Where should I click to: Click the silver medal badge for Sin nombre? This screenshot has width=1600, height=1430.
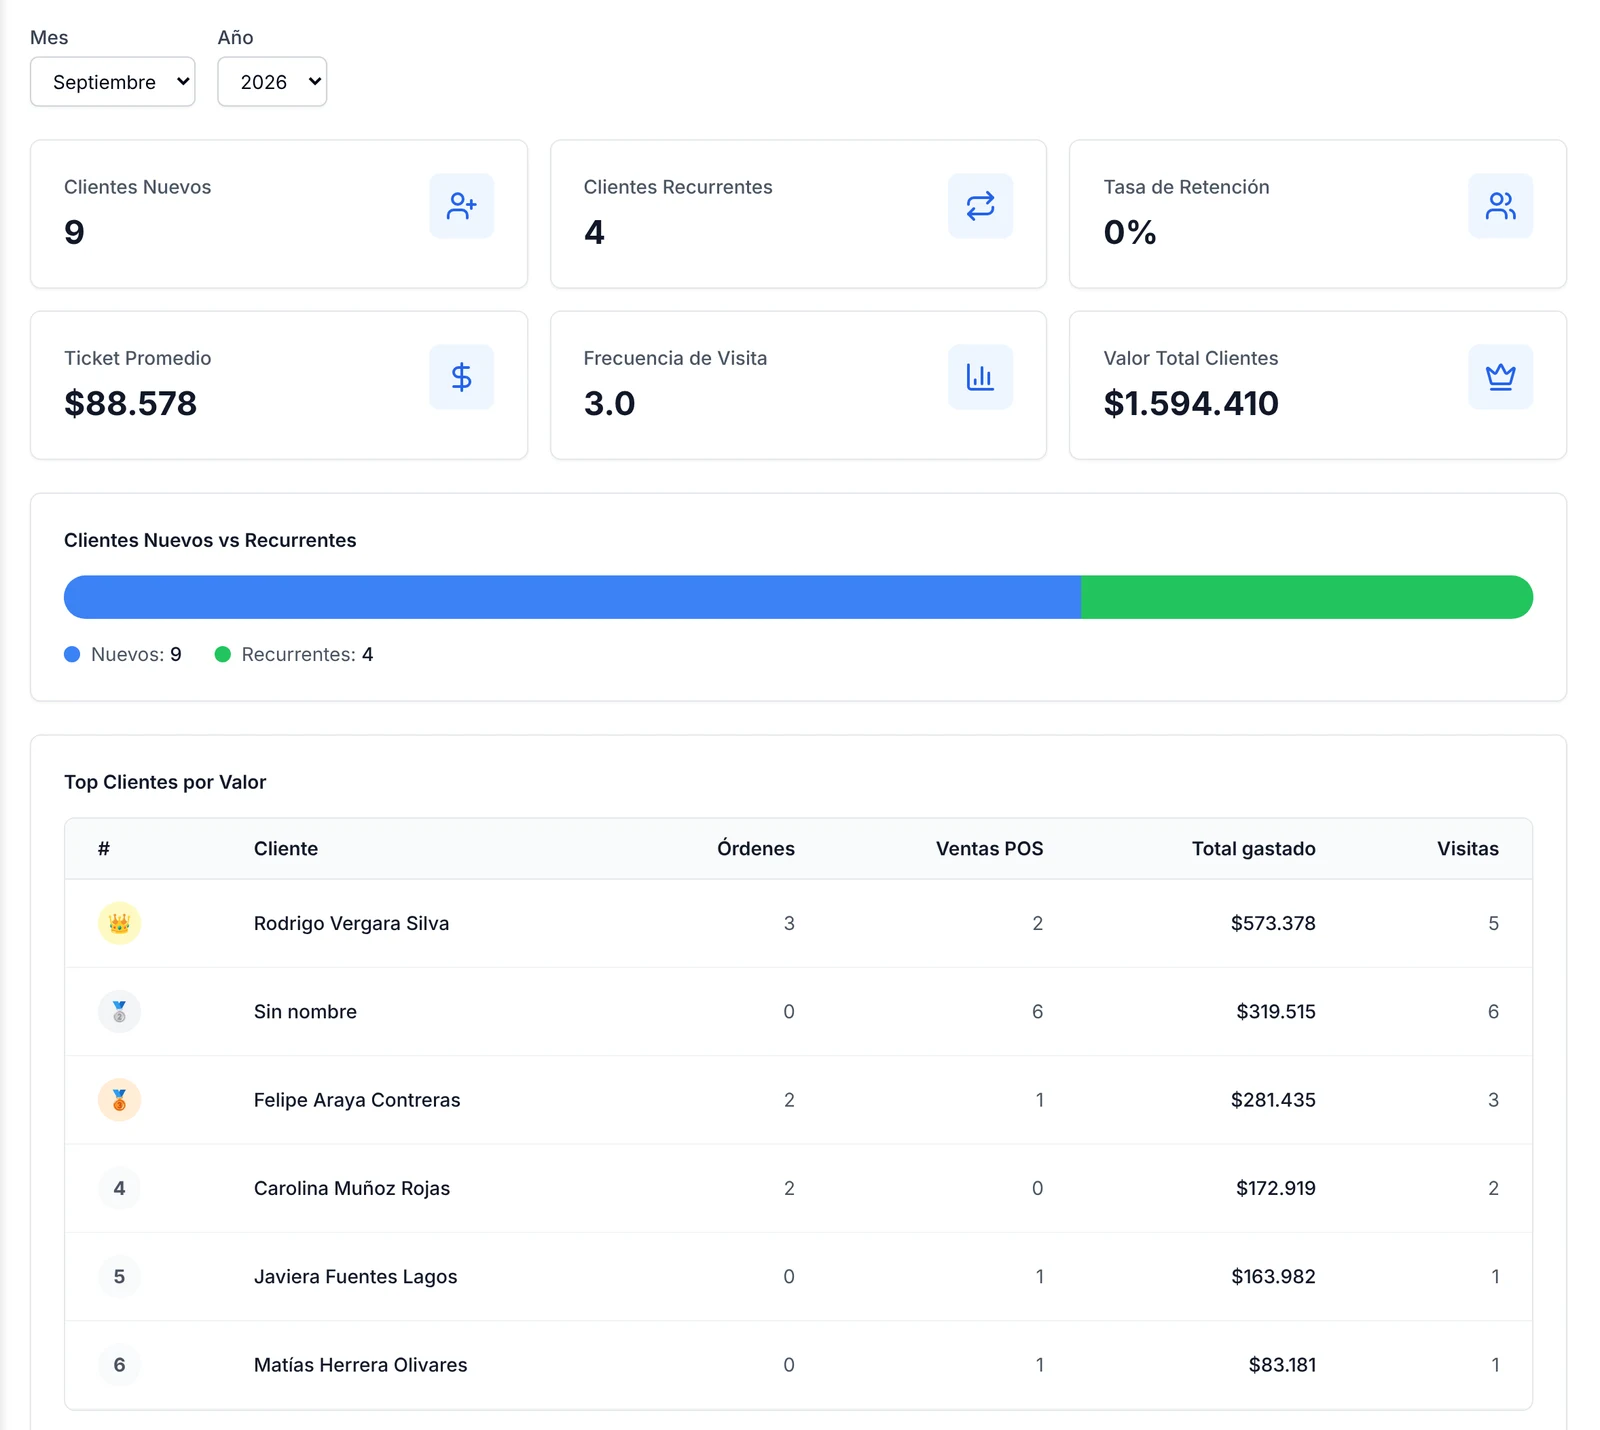119,1012
